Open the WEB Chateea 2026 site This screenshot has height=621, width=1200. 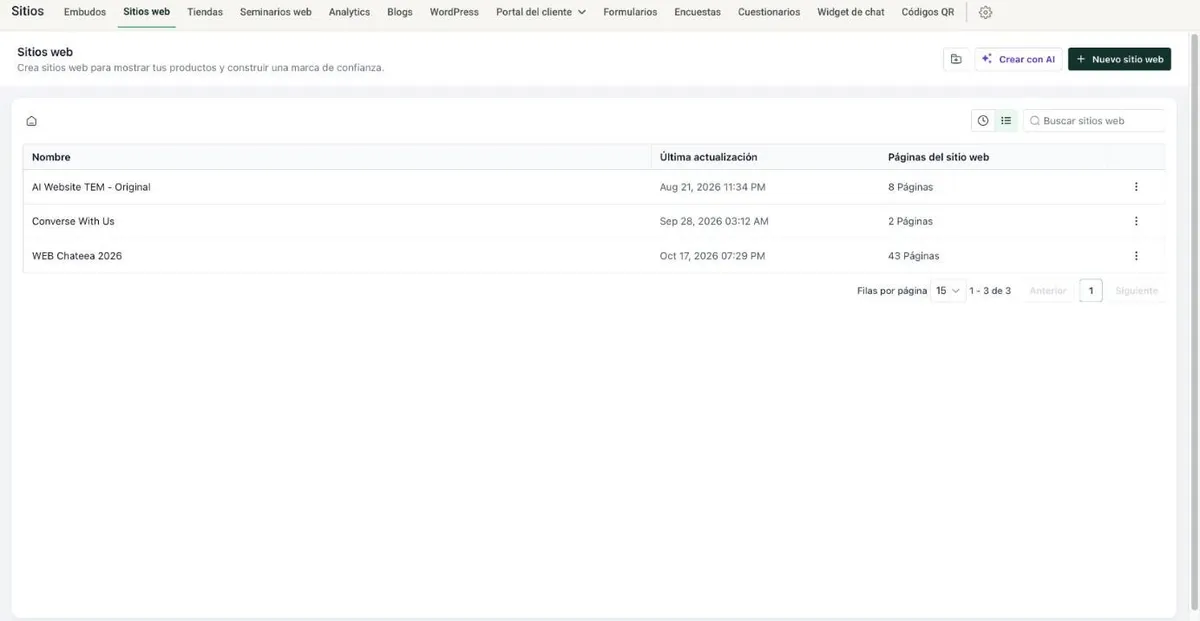click(77, 256)
